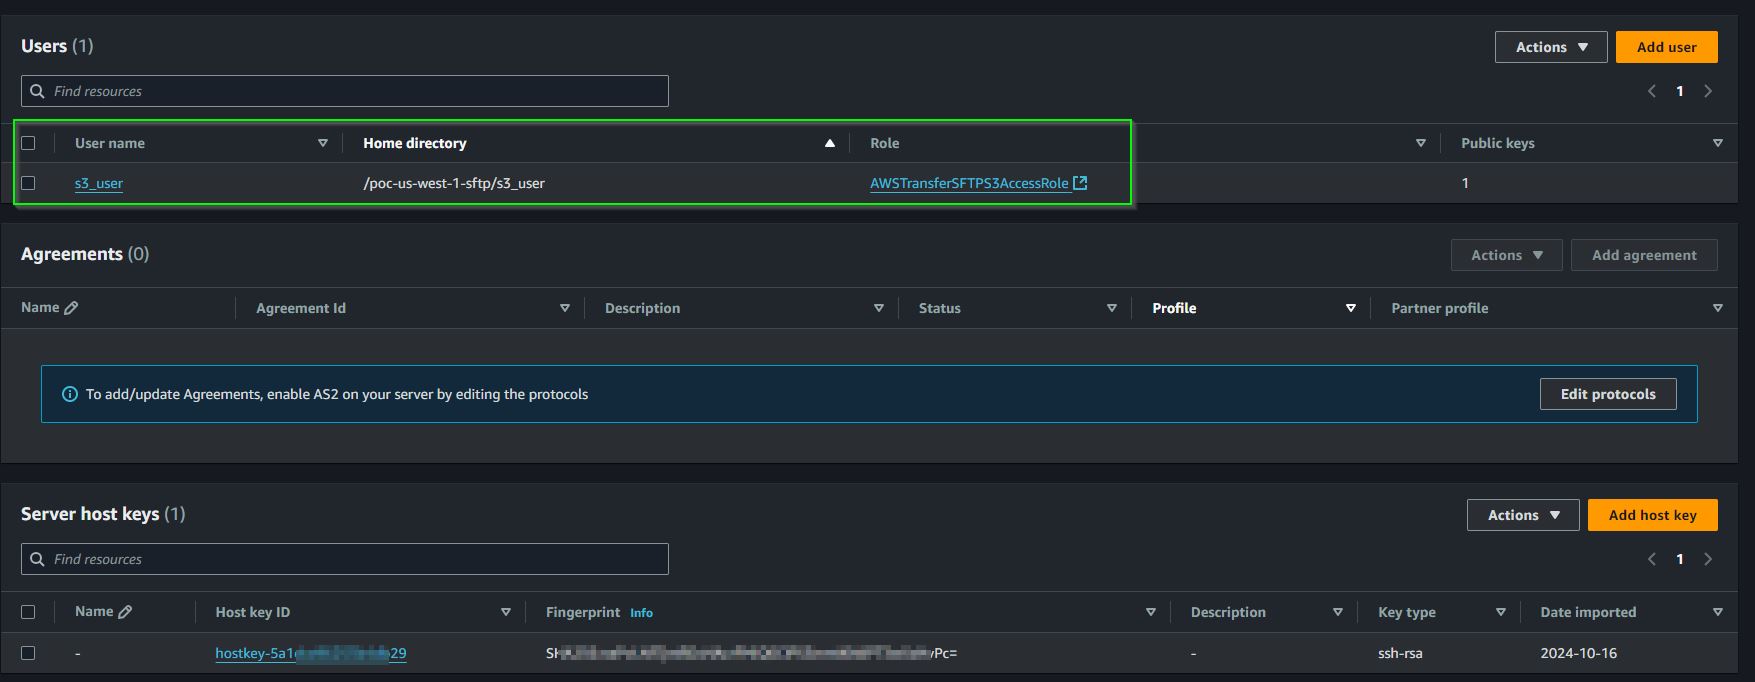
Task: Click the Add host key button
Action: tap(1652, 515)
